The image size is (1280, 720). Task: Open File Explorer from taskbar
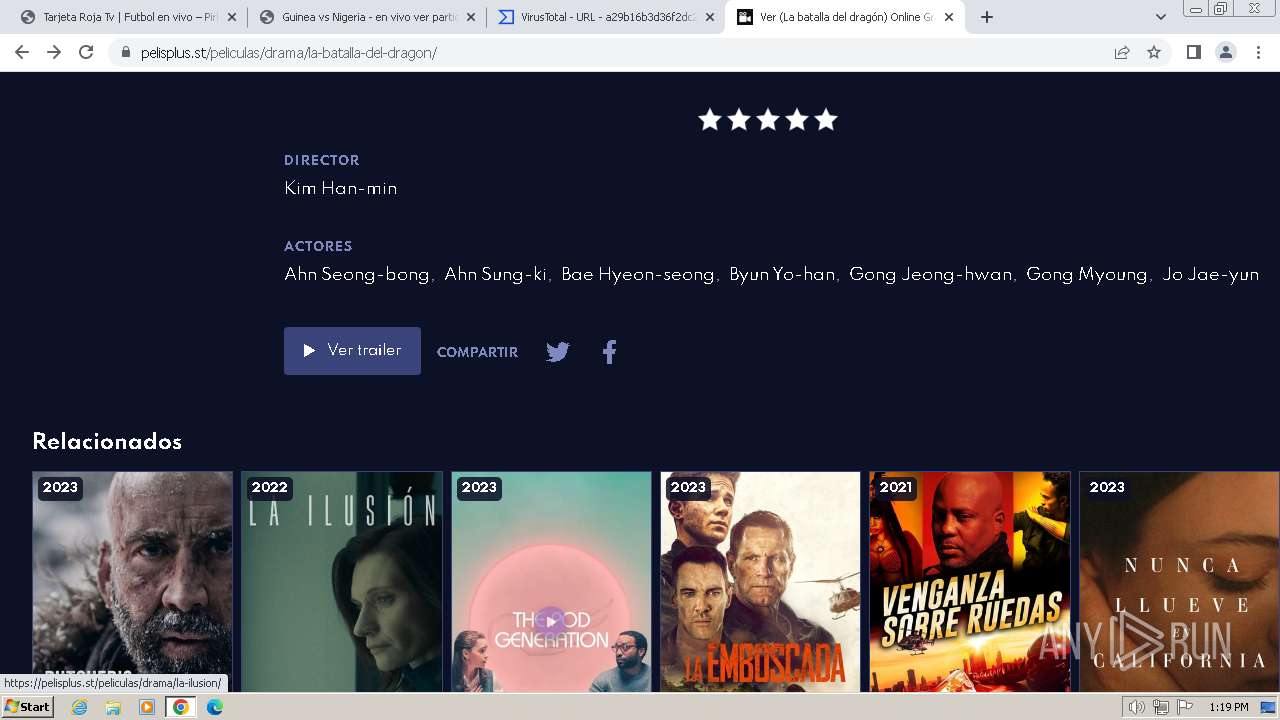(x=113, y=707)
